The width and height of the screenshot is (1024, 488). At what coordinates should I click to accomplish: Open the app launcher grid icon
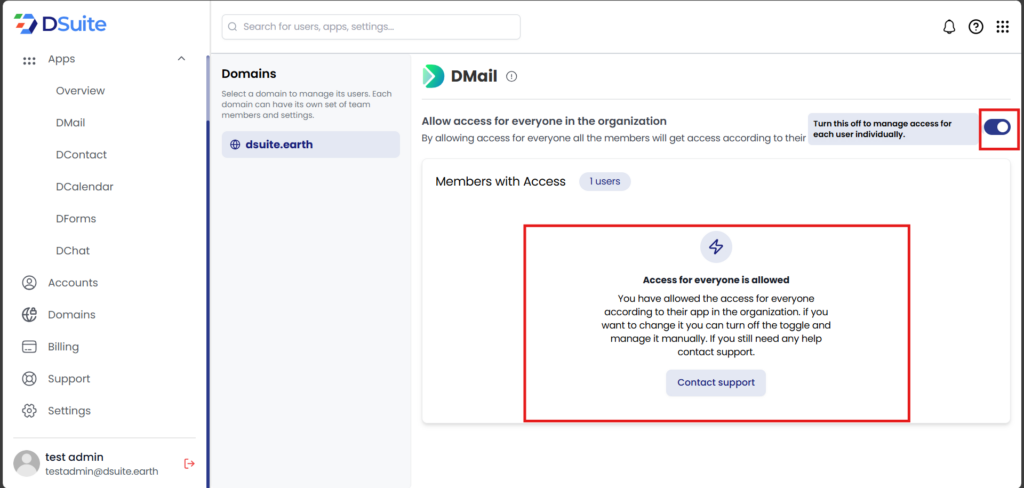pos(1002,27)
